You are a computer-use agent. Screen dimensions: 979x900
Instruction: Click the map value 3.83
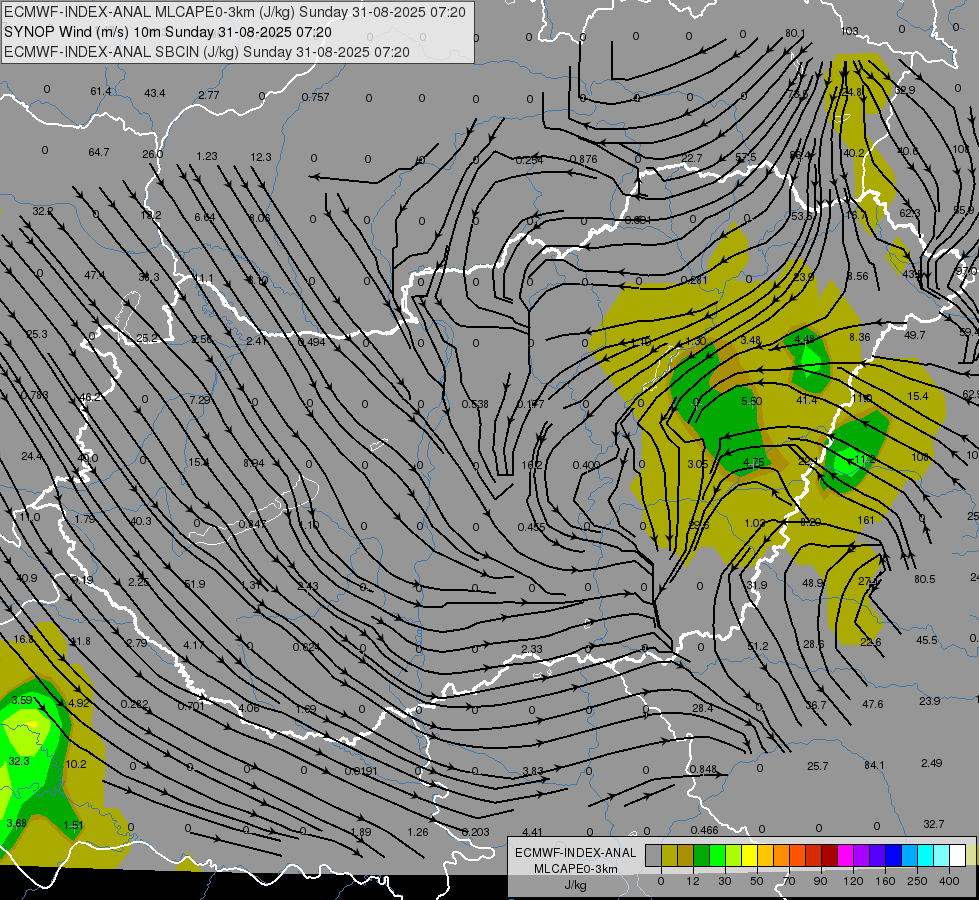[533, 771]
